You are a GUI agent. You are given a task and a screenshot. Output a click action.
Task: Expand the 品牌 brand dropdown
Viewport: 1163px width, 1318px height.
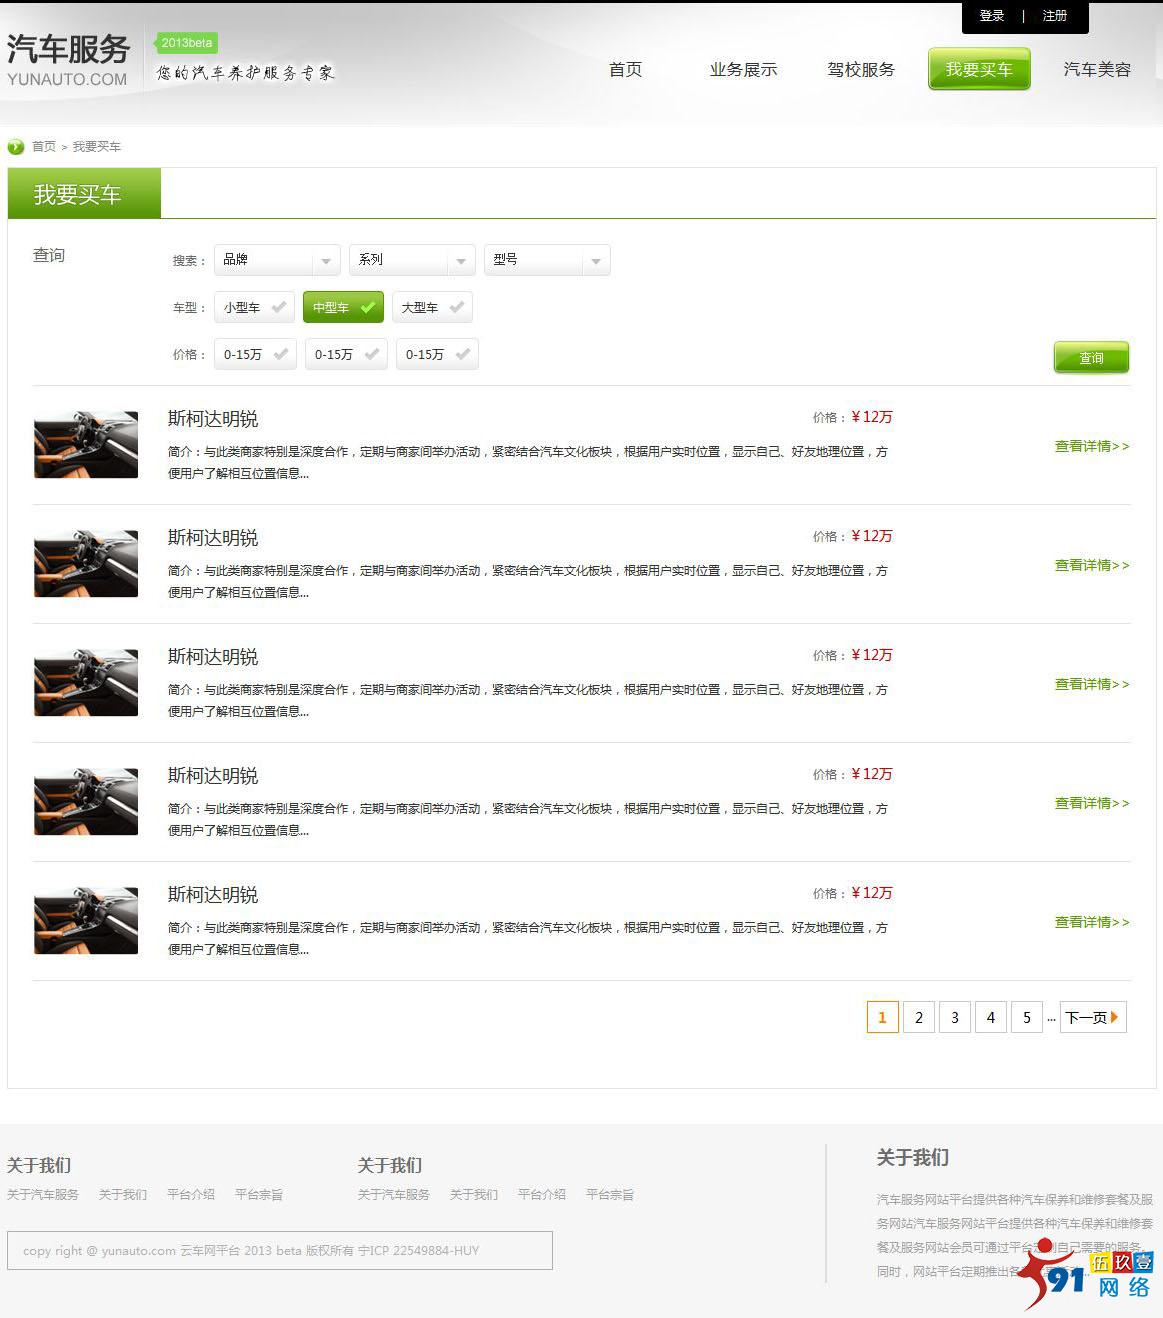coord(277,260)
